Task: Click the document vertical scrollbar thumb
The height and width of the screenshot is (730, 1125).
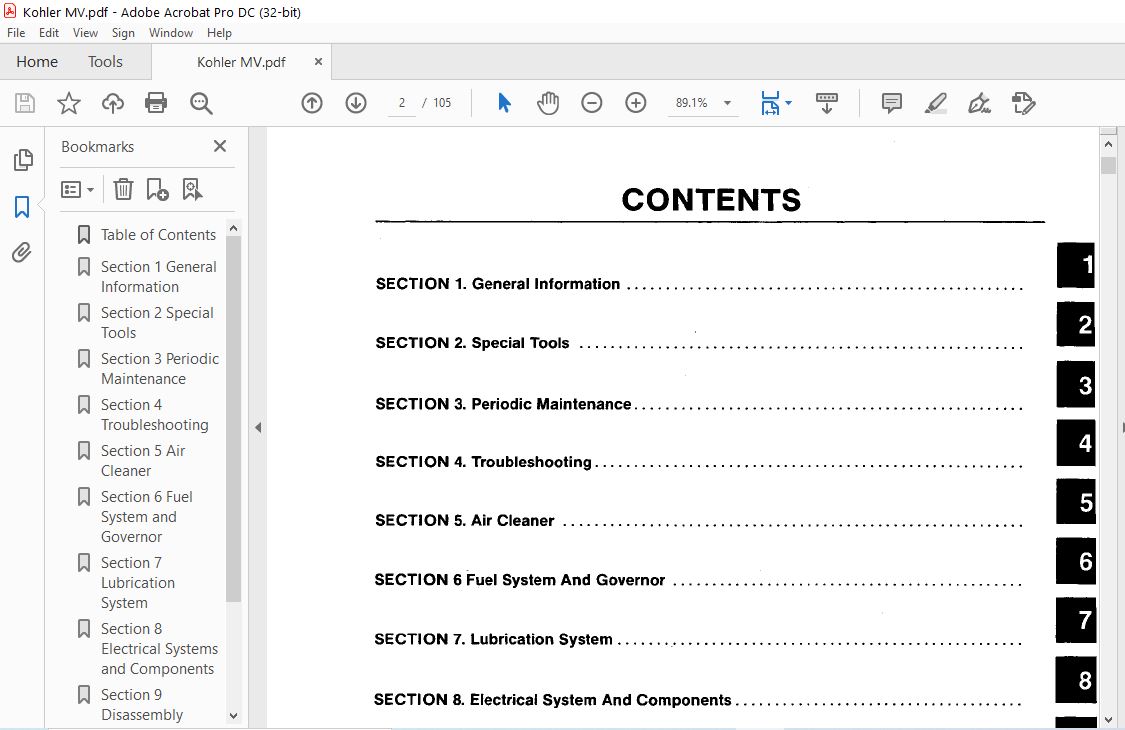Action: point(1108,165)
